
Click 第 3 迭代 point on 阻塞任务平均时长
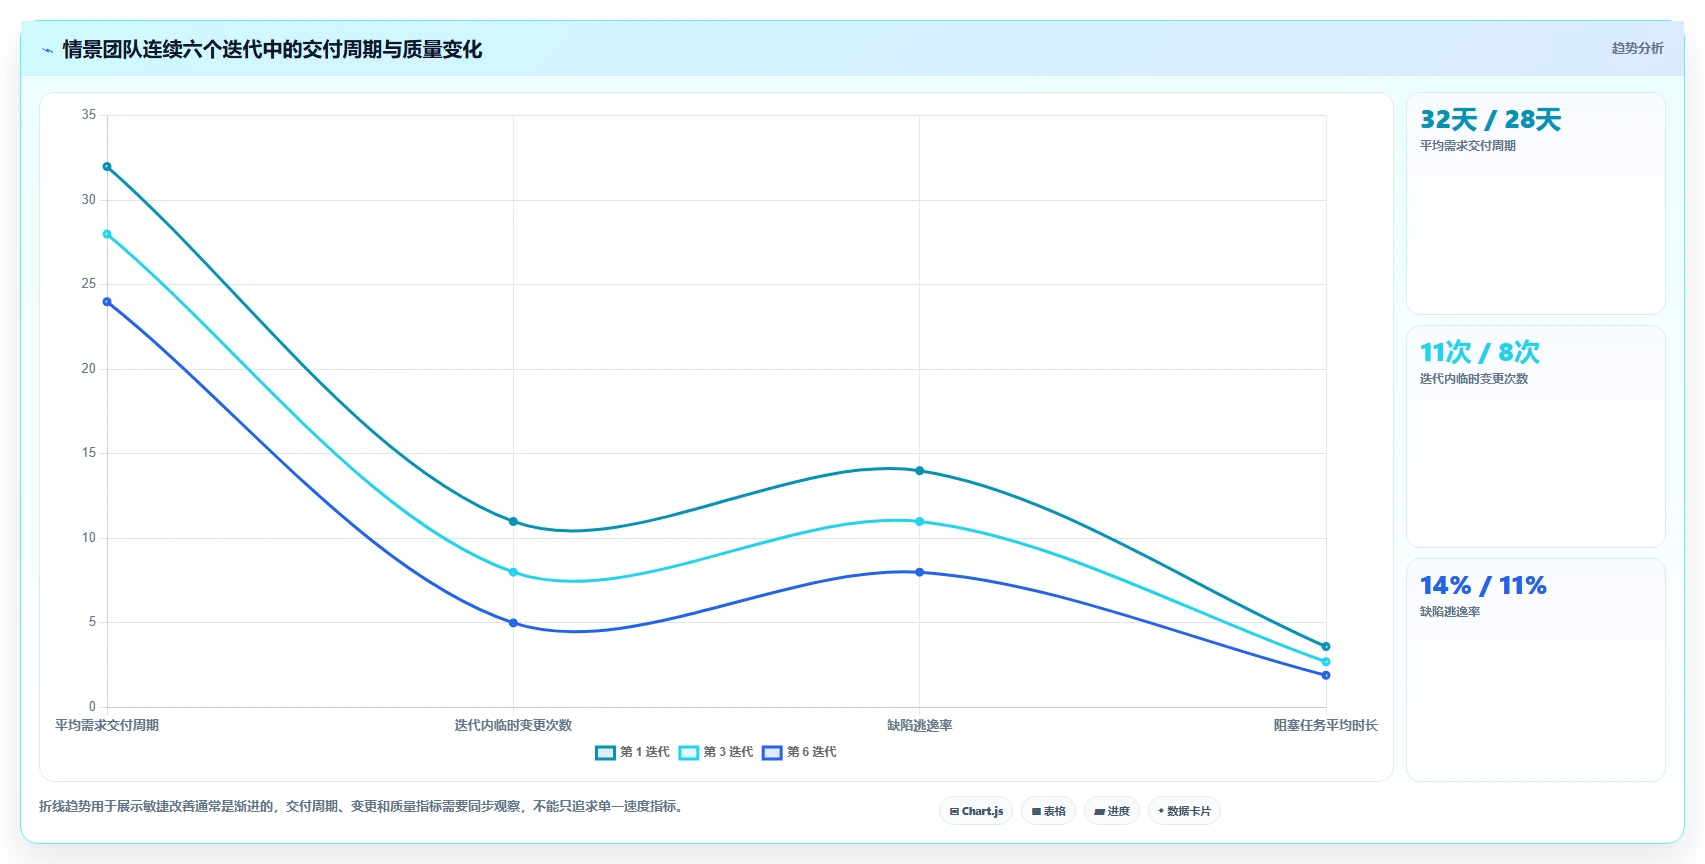pos(1326,662)
